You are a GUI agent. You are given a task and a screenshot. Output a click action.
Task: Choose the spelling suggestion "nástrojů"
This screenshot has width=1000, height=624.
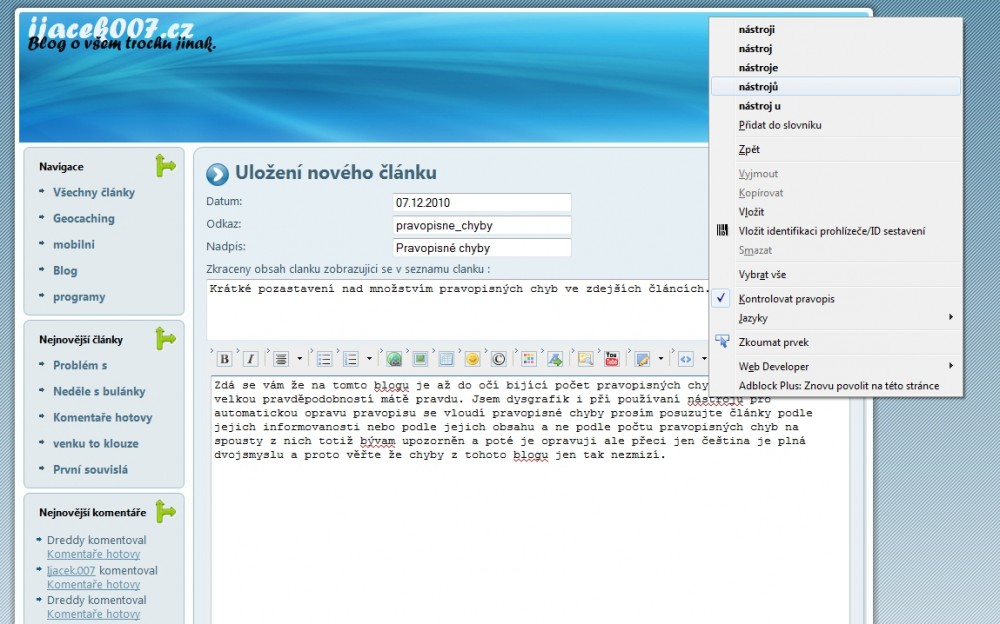pos(759,87)
